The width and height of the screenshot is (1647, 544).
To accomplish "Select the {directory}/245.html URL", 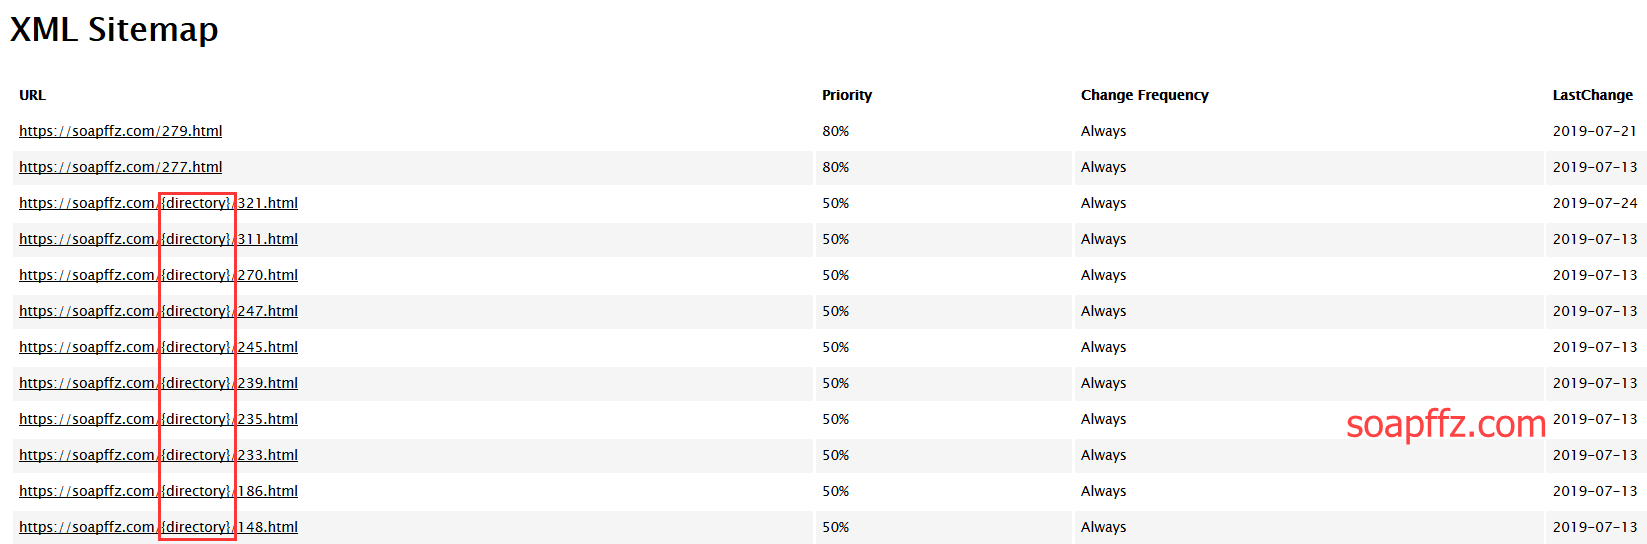I will point(158,347).
